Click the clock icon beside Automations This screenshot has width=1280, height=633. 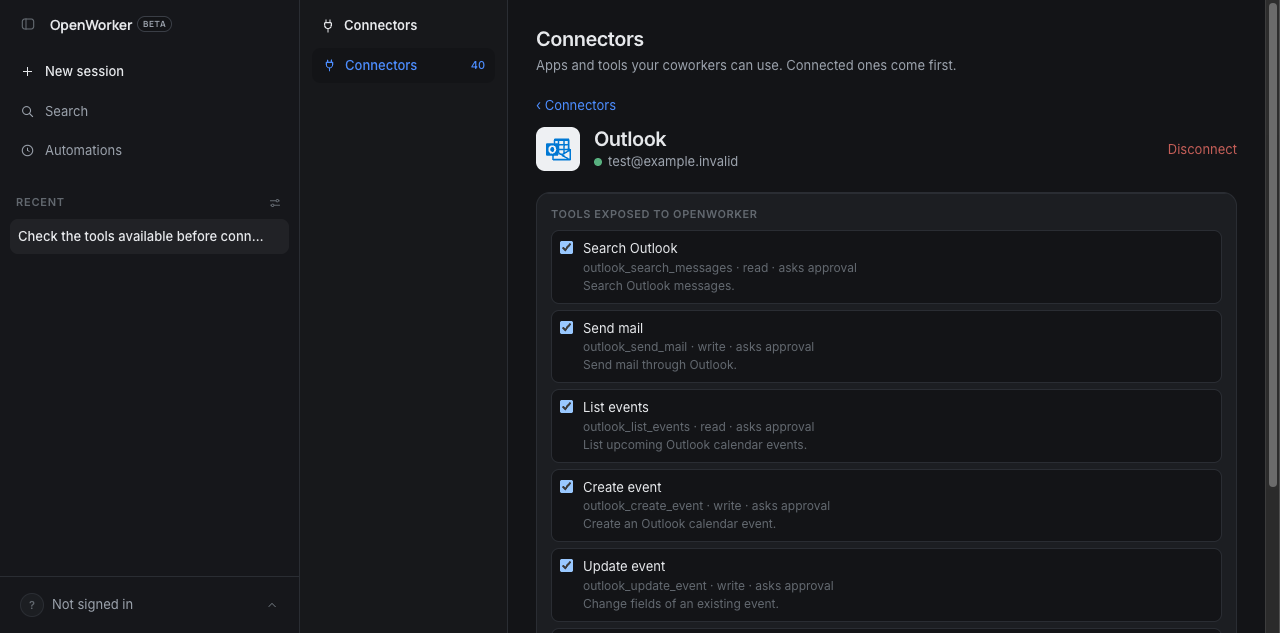pos(28,151)
